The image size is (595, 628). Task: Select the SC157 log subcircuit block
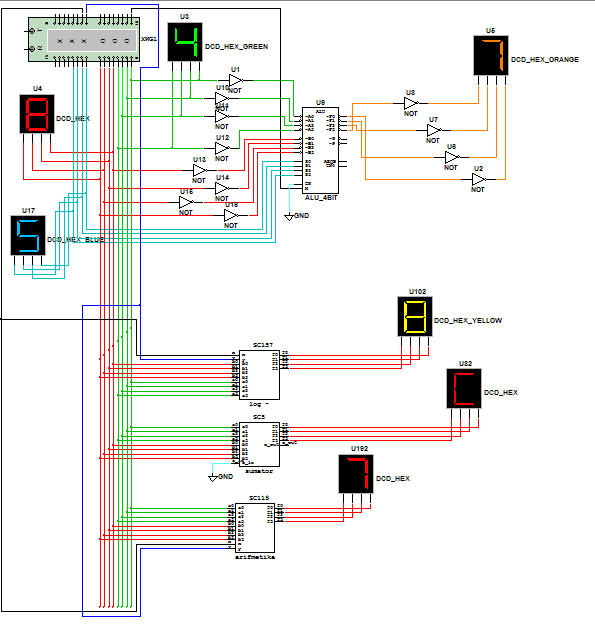(x=259, y=375)
